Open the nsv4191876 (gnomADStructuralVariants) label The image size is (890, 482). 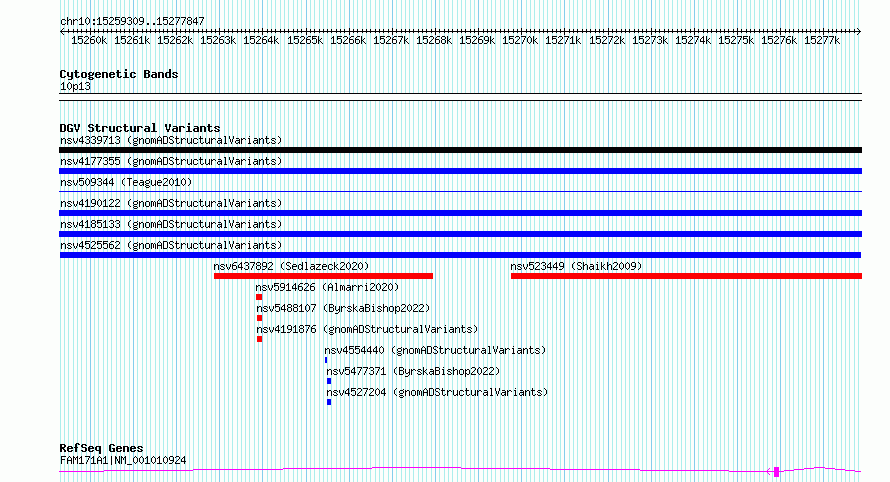click(367, 329)
